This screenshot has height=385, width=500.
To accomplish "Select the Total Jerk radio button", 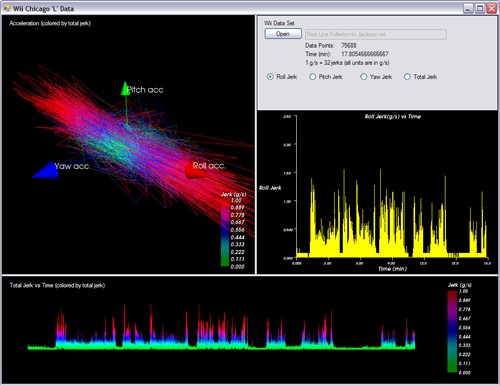I will click(407, 77).
